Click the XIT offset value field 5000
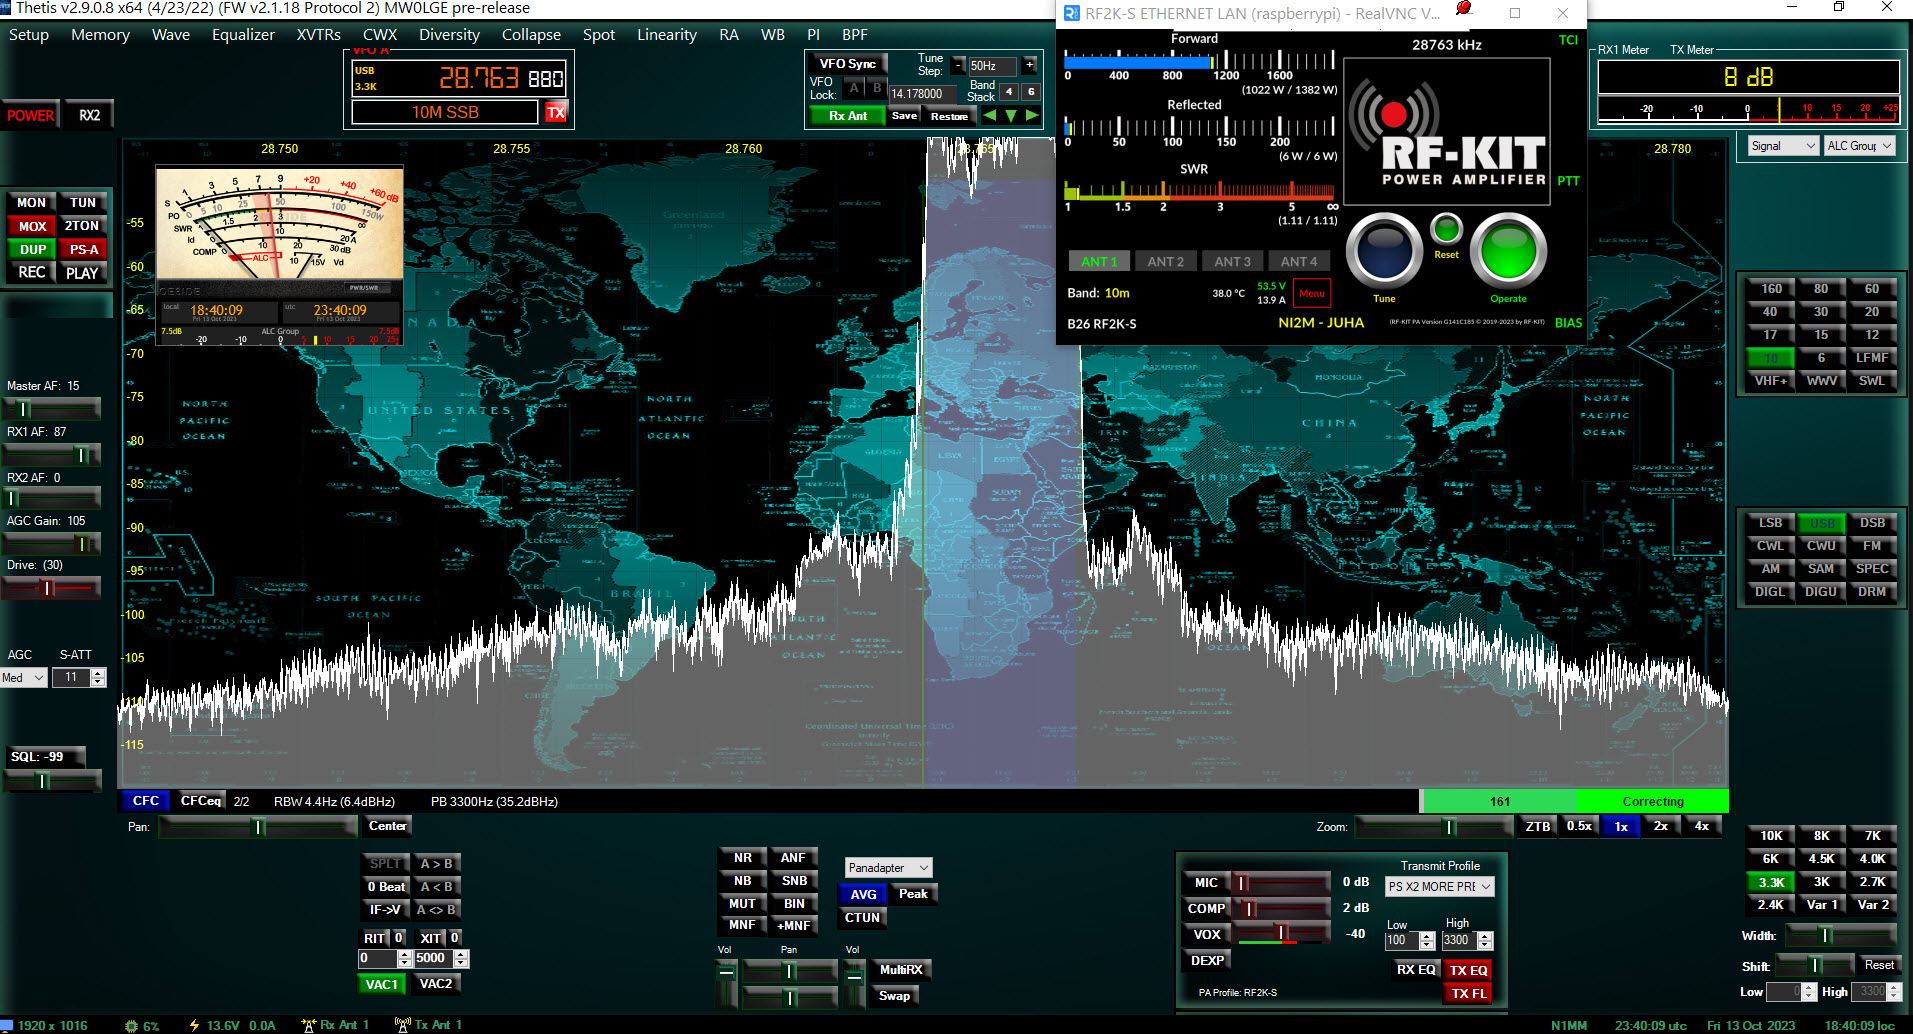This screenshot has height=1034, width=1913. [x=434, y=958]
